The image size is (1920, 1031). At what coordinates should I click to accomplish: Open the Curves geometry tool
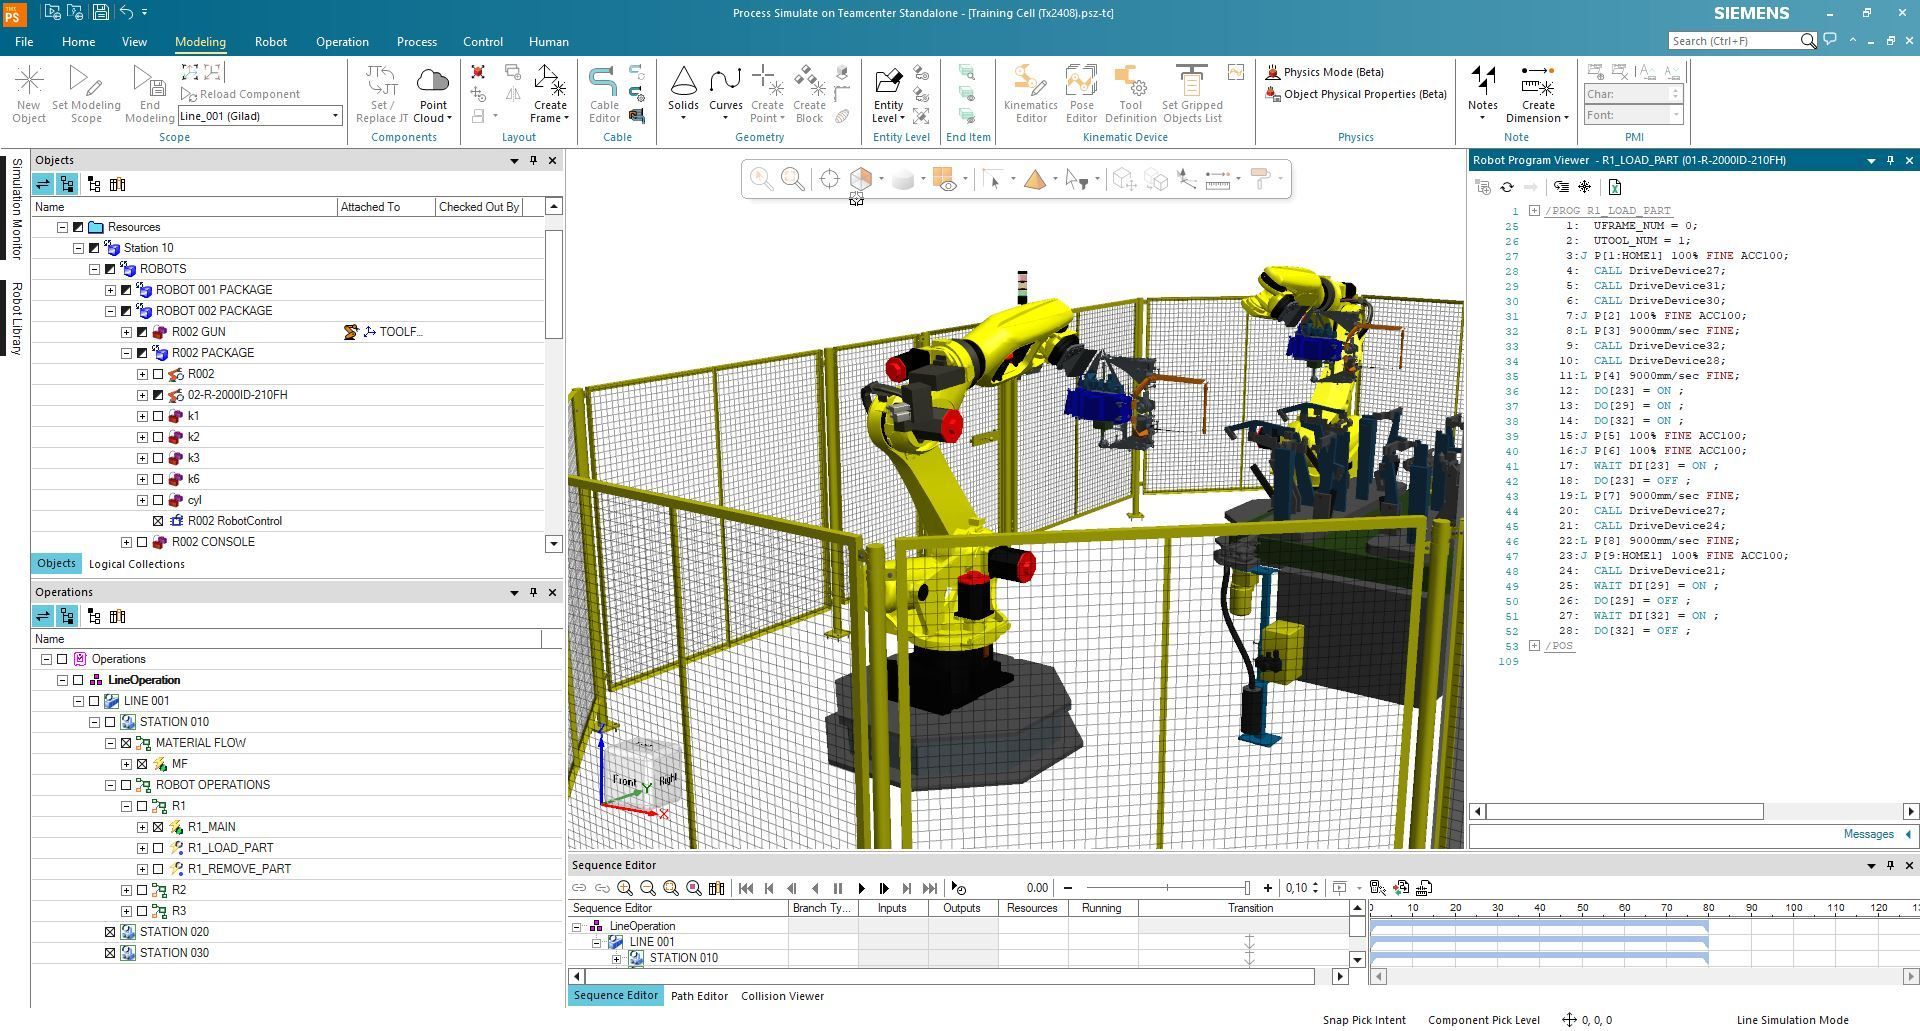coord(725,94)
